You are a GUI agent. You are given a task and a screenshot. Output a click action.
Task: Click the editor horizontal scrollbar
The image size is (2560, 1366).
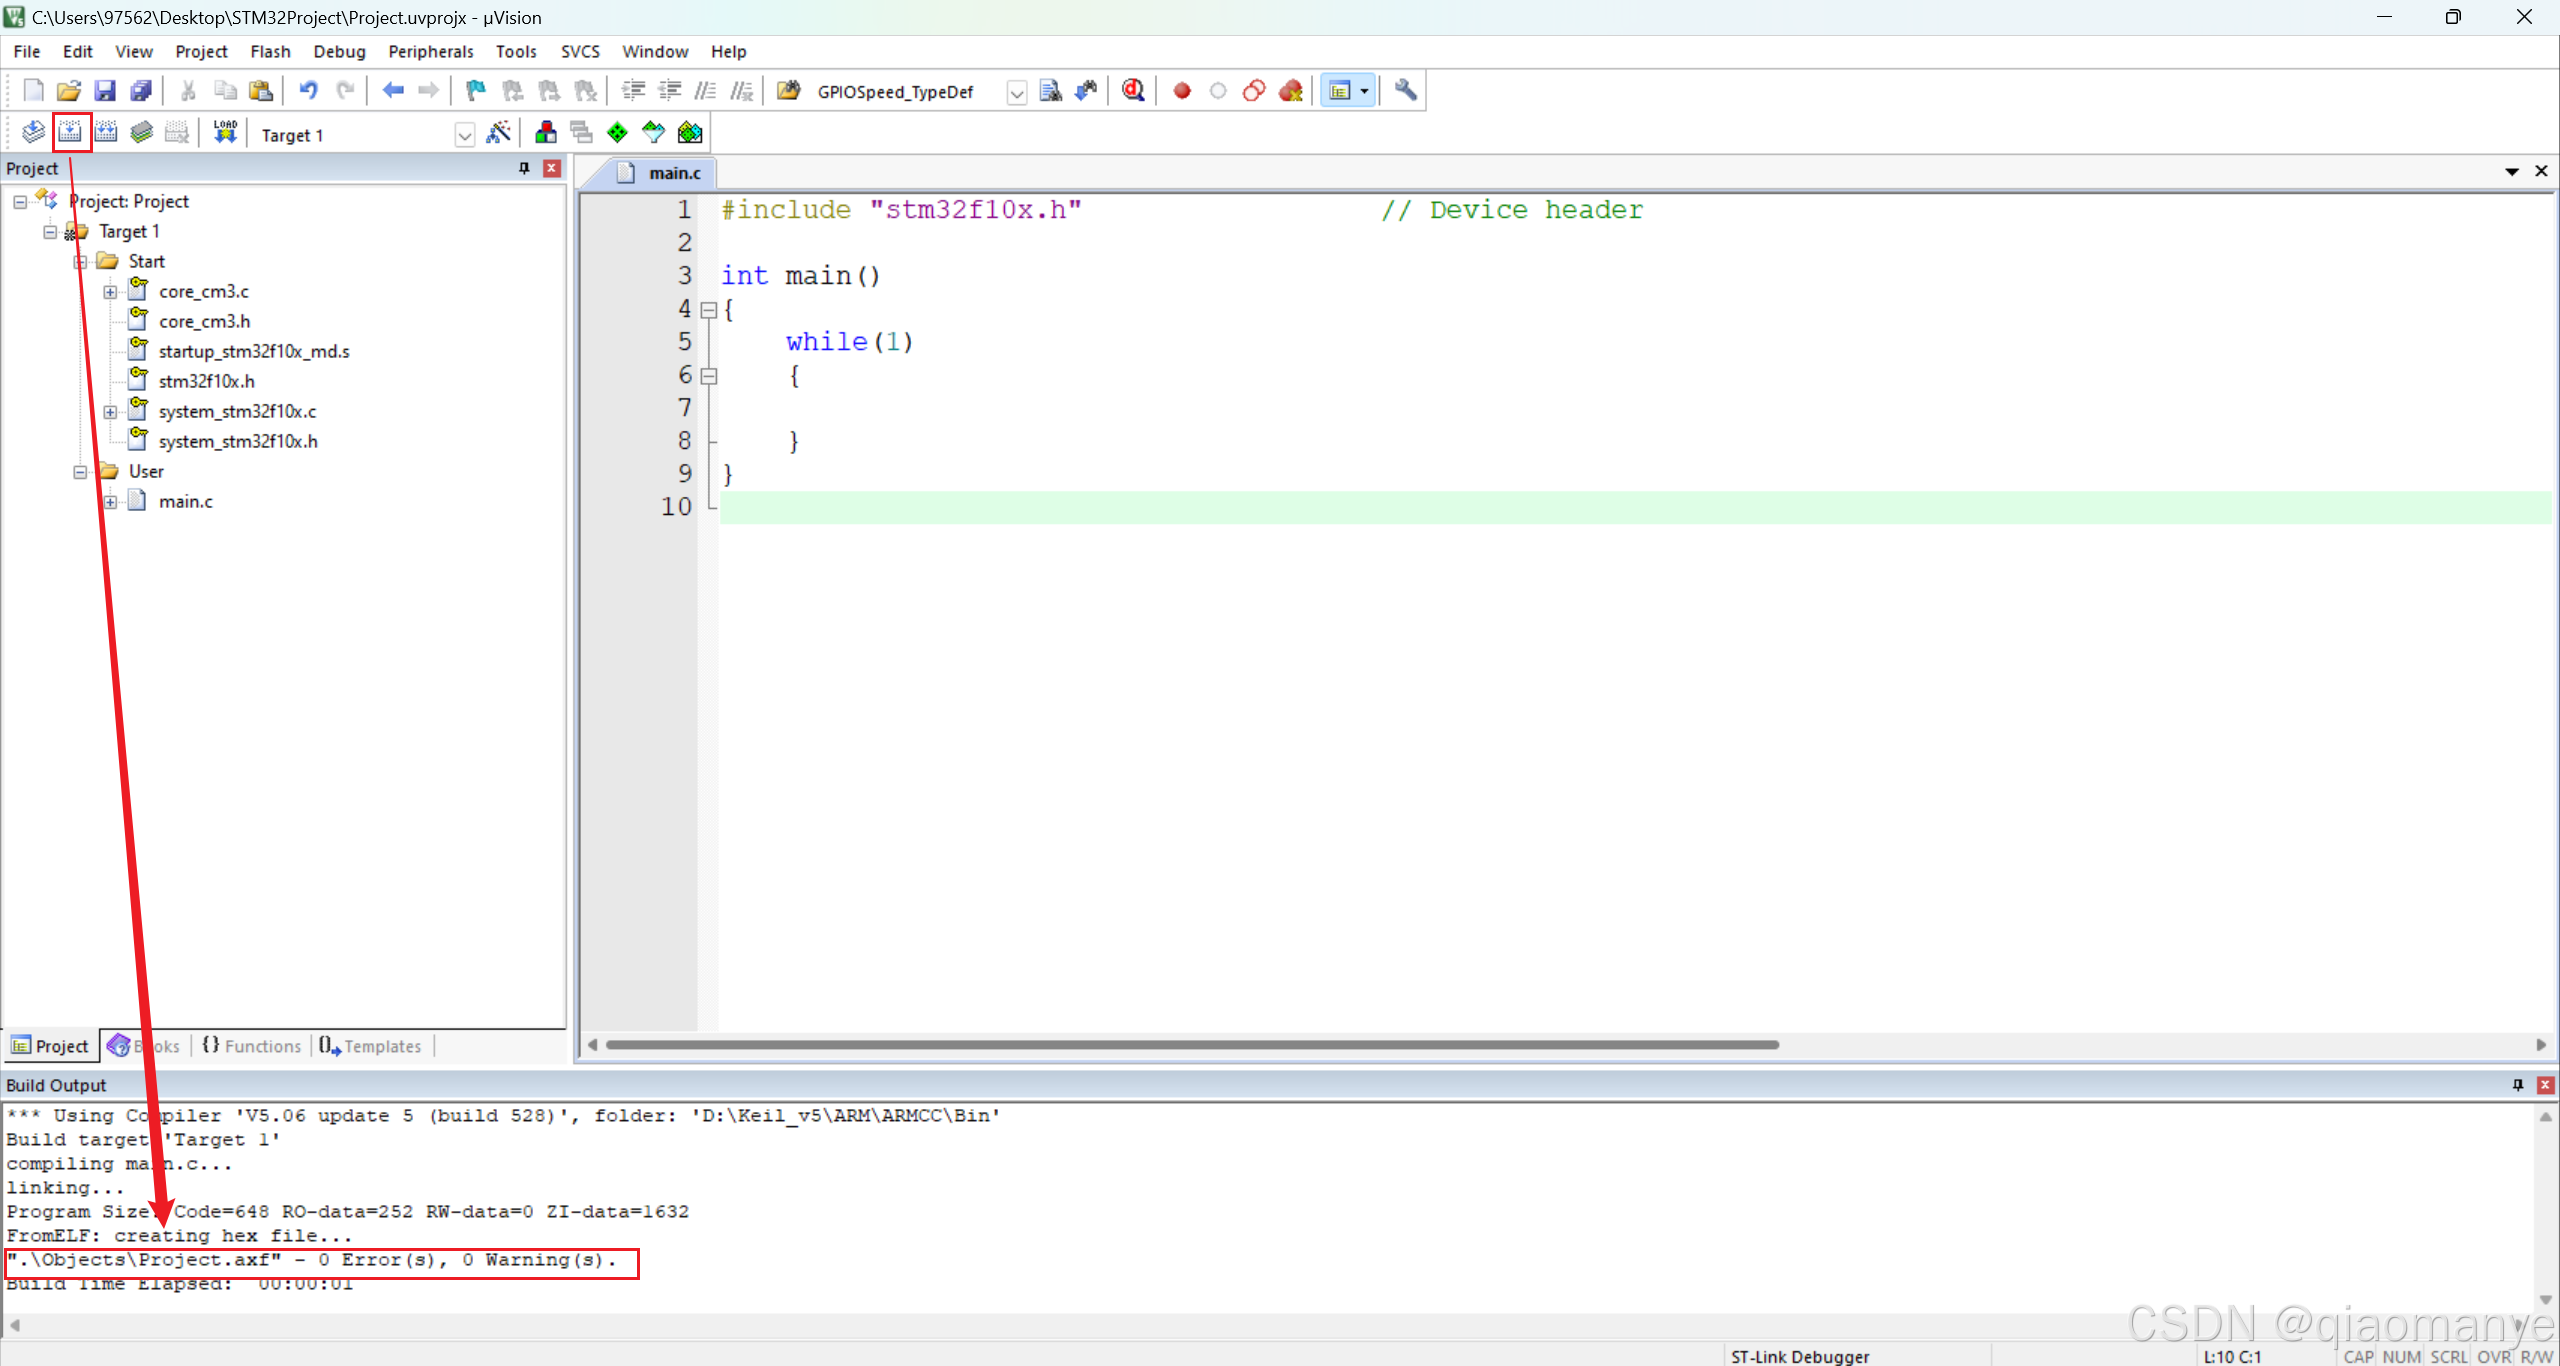pos(1190,1045)
